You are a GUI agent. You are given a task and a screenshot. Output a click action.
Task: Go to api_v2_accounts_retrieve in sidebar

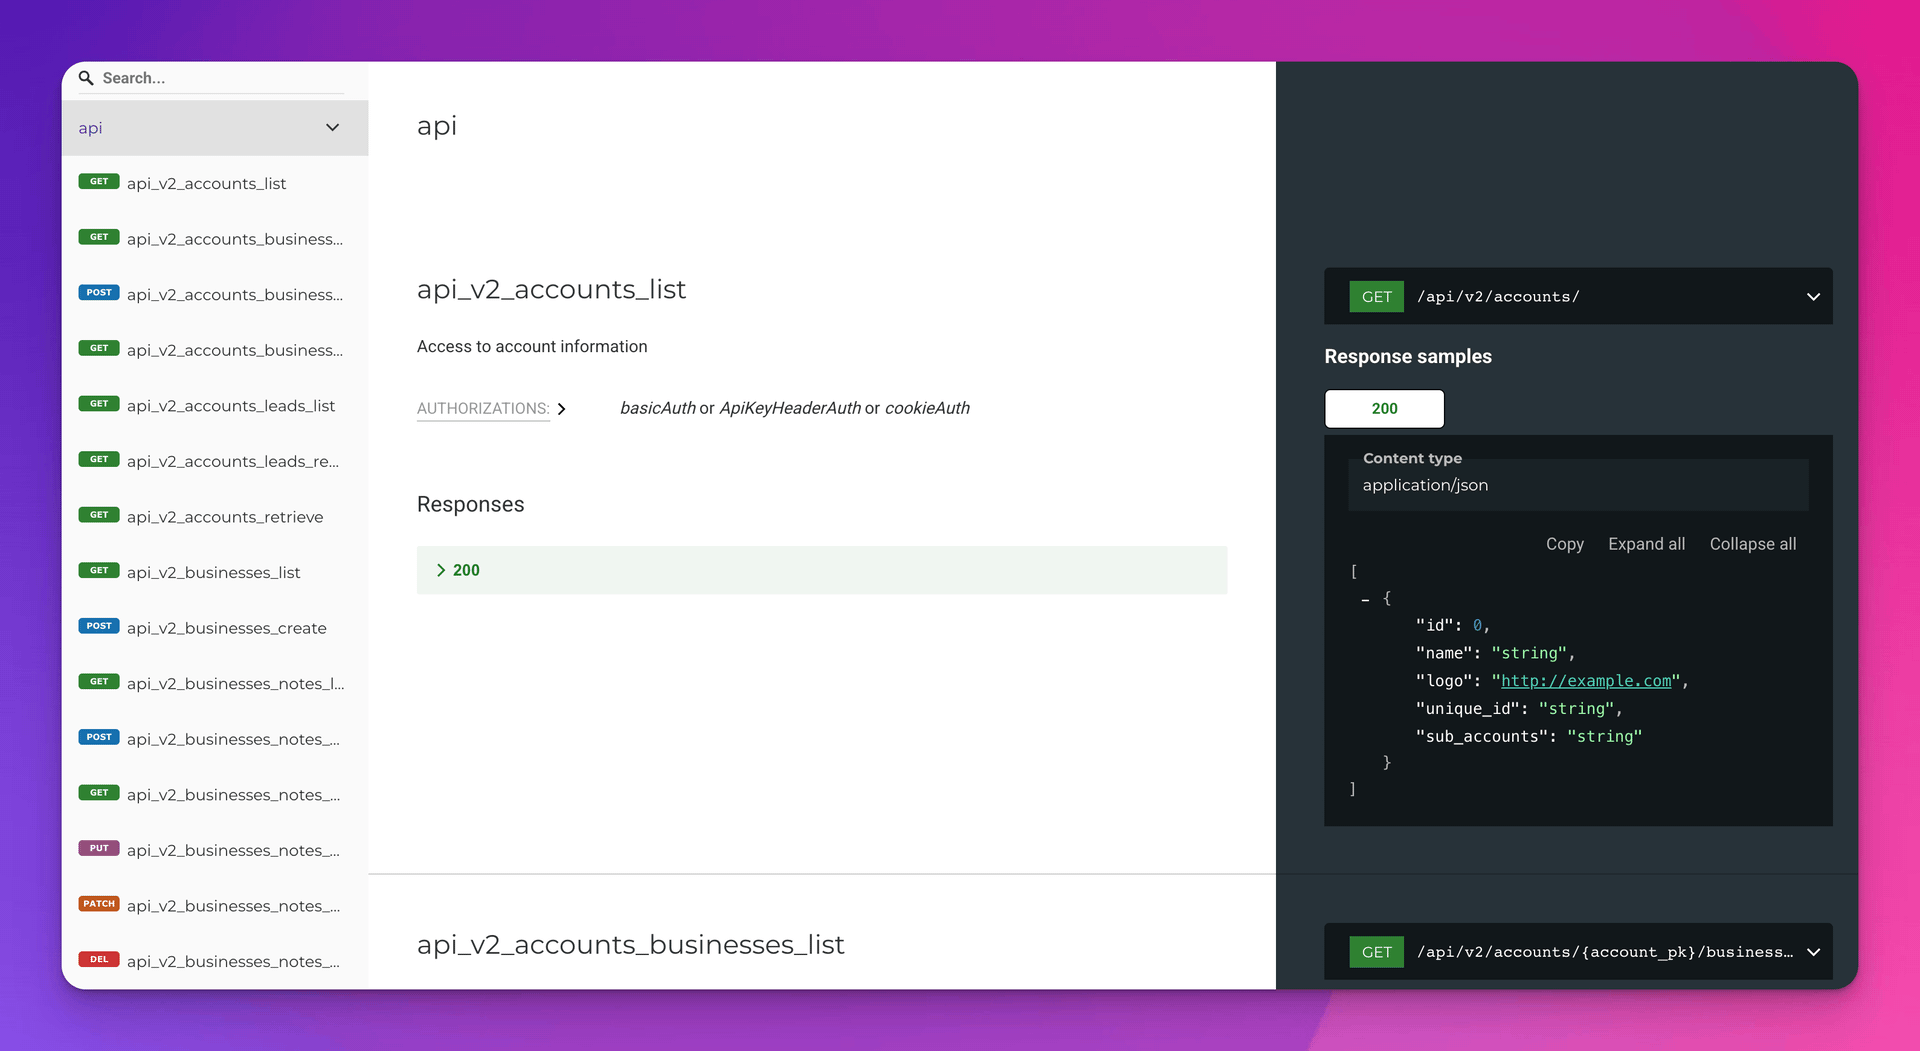pyautogui.click(x=225, y=517)
